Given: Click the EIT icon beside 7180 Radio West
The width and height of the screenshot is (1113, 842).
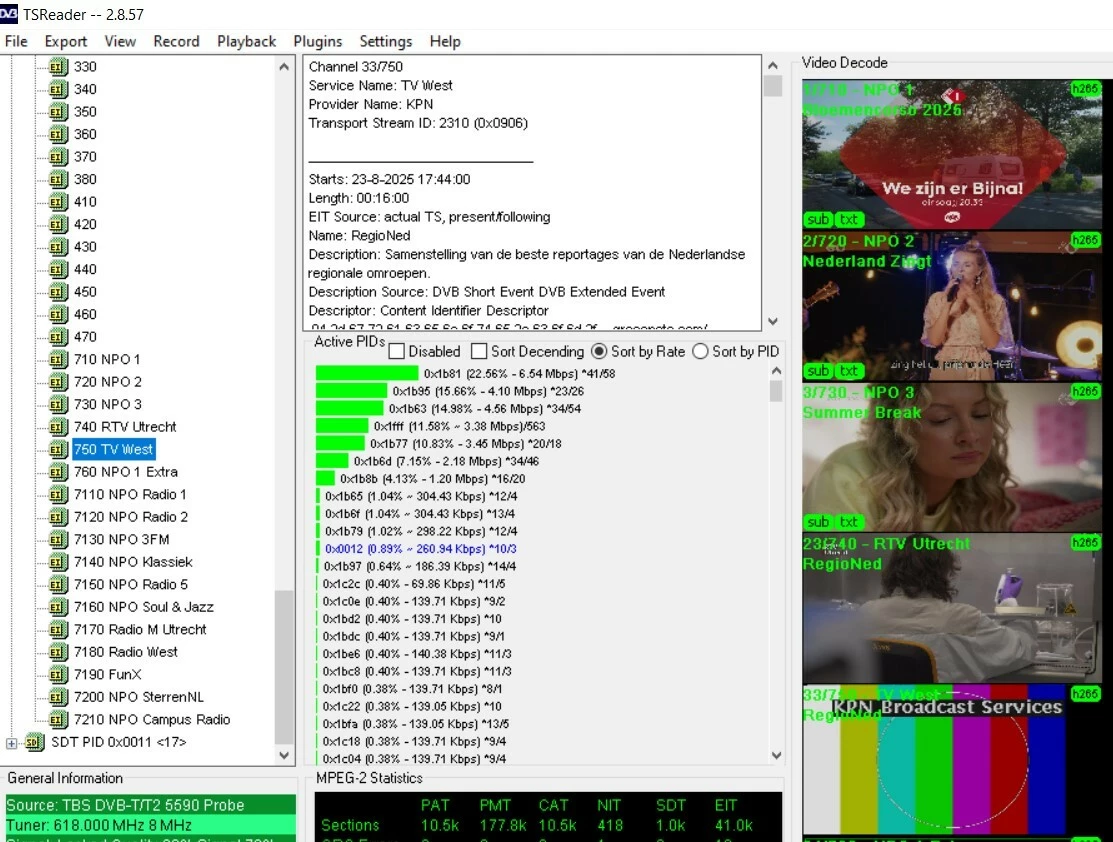Looking at the screenshot, I should [58, 652].
